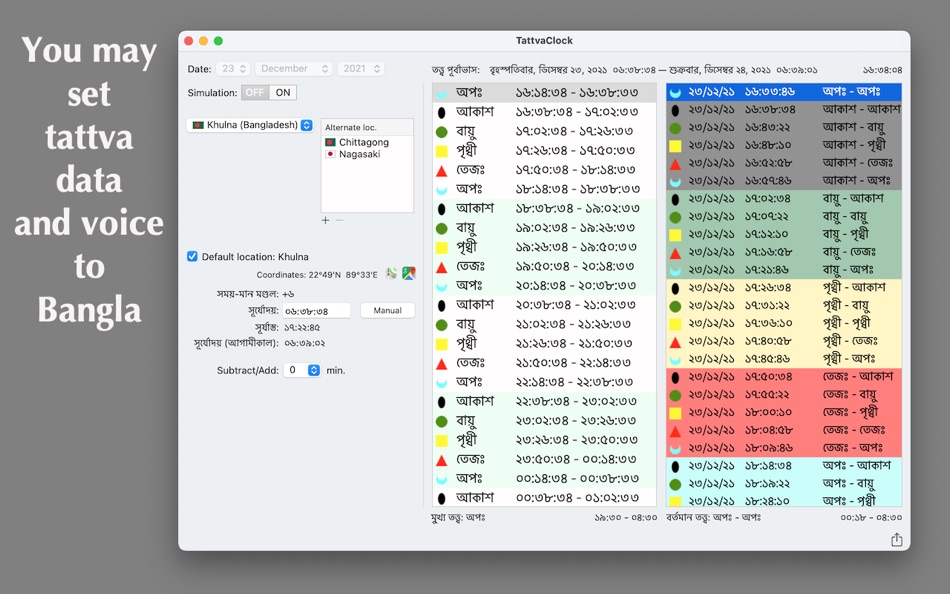
Task: Select the পৃথ্বী ২১:২৬:৩৪ - ২১:৫০:৩৩ row
Action: point(544,344)
